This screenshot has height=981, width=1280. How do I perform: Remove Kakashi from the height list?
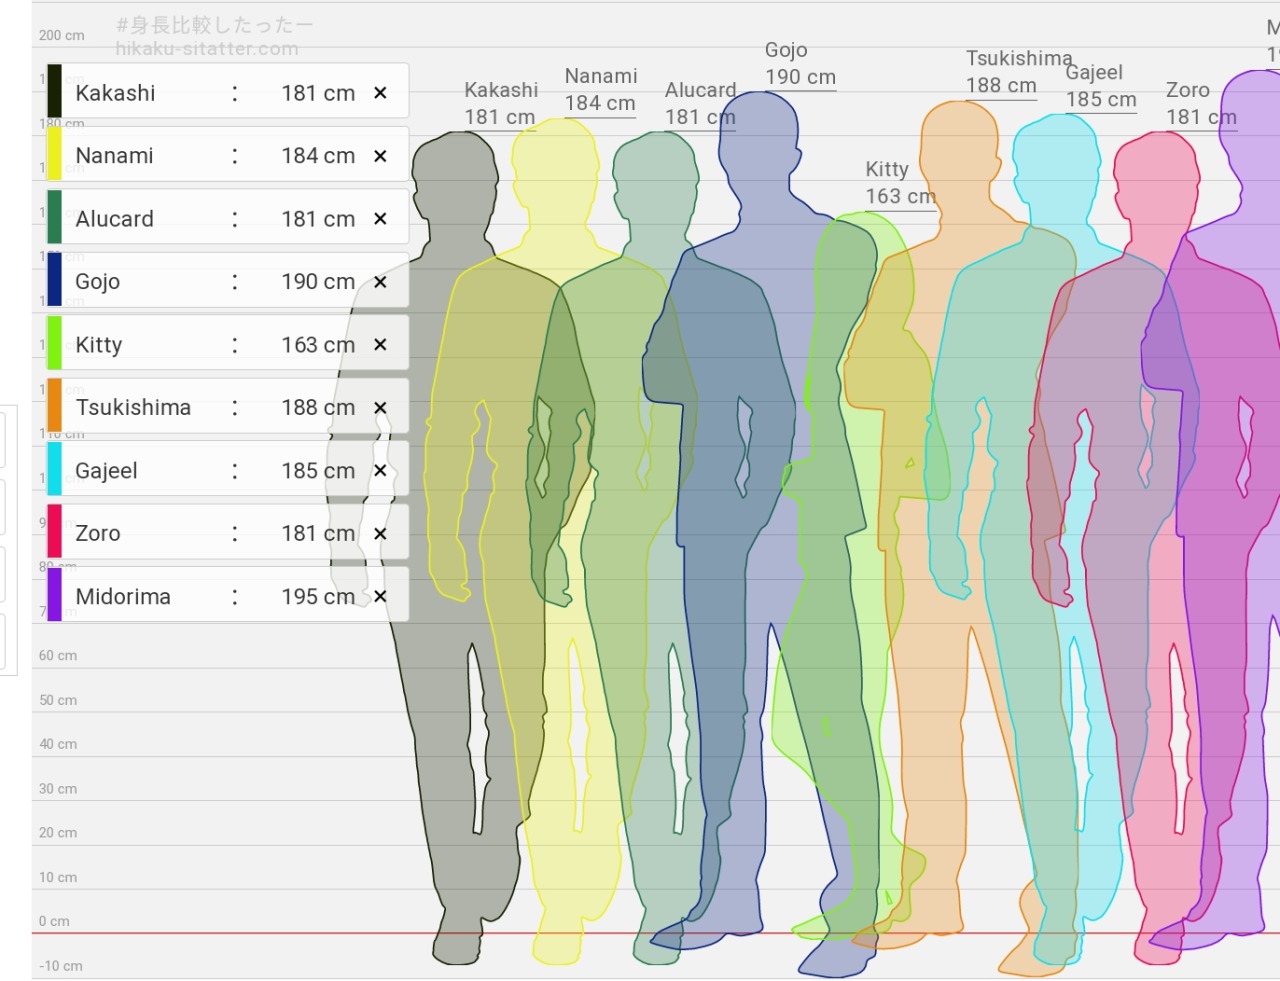pyautogui.click(x=380, y=93)
